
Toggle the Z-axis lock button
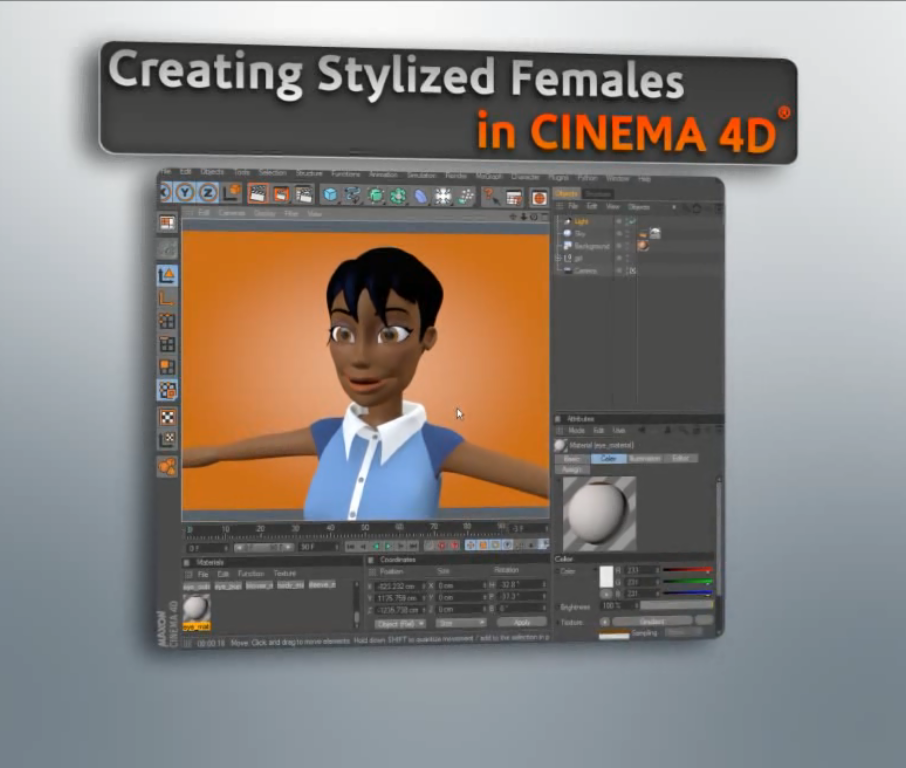click(208, 192)
